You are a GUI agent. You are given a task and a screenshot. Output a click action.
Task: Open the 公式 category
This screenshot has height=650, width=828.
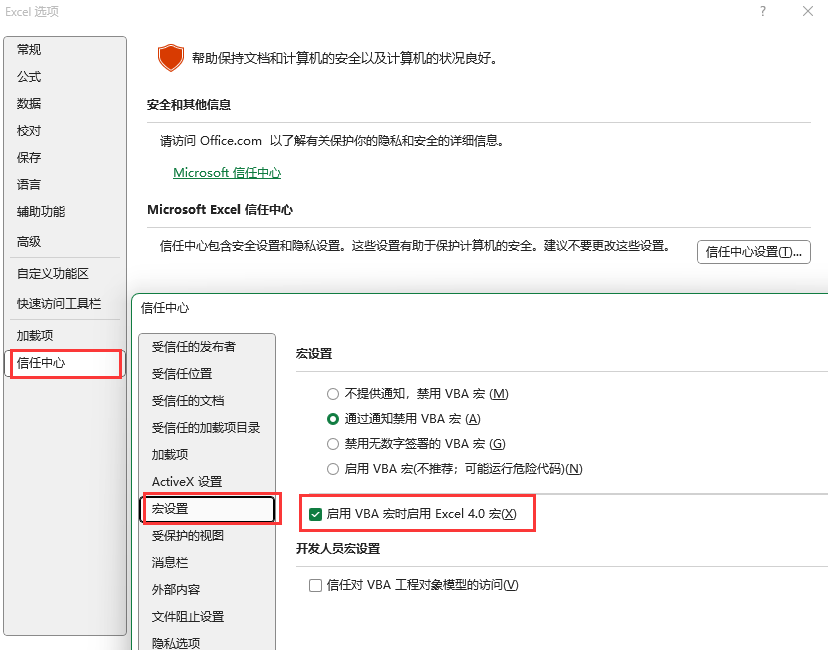coord(29,76)
